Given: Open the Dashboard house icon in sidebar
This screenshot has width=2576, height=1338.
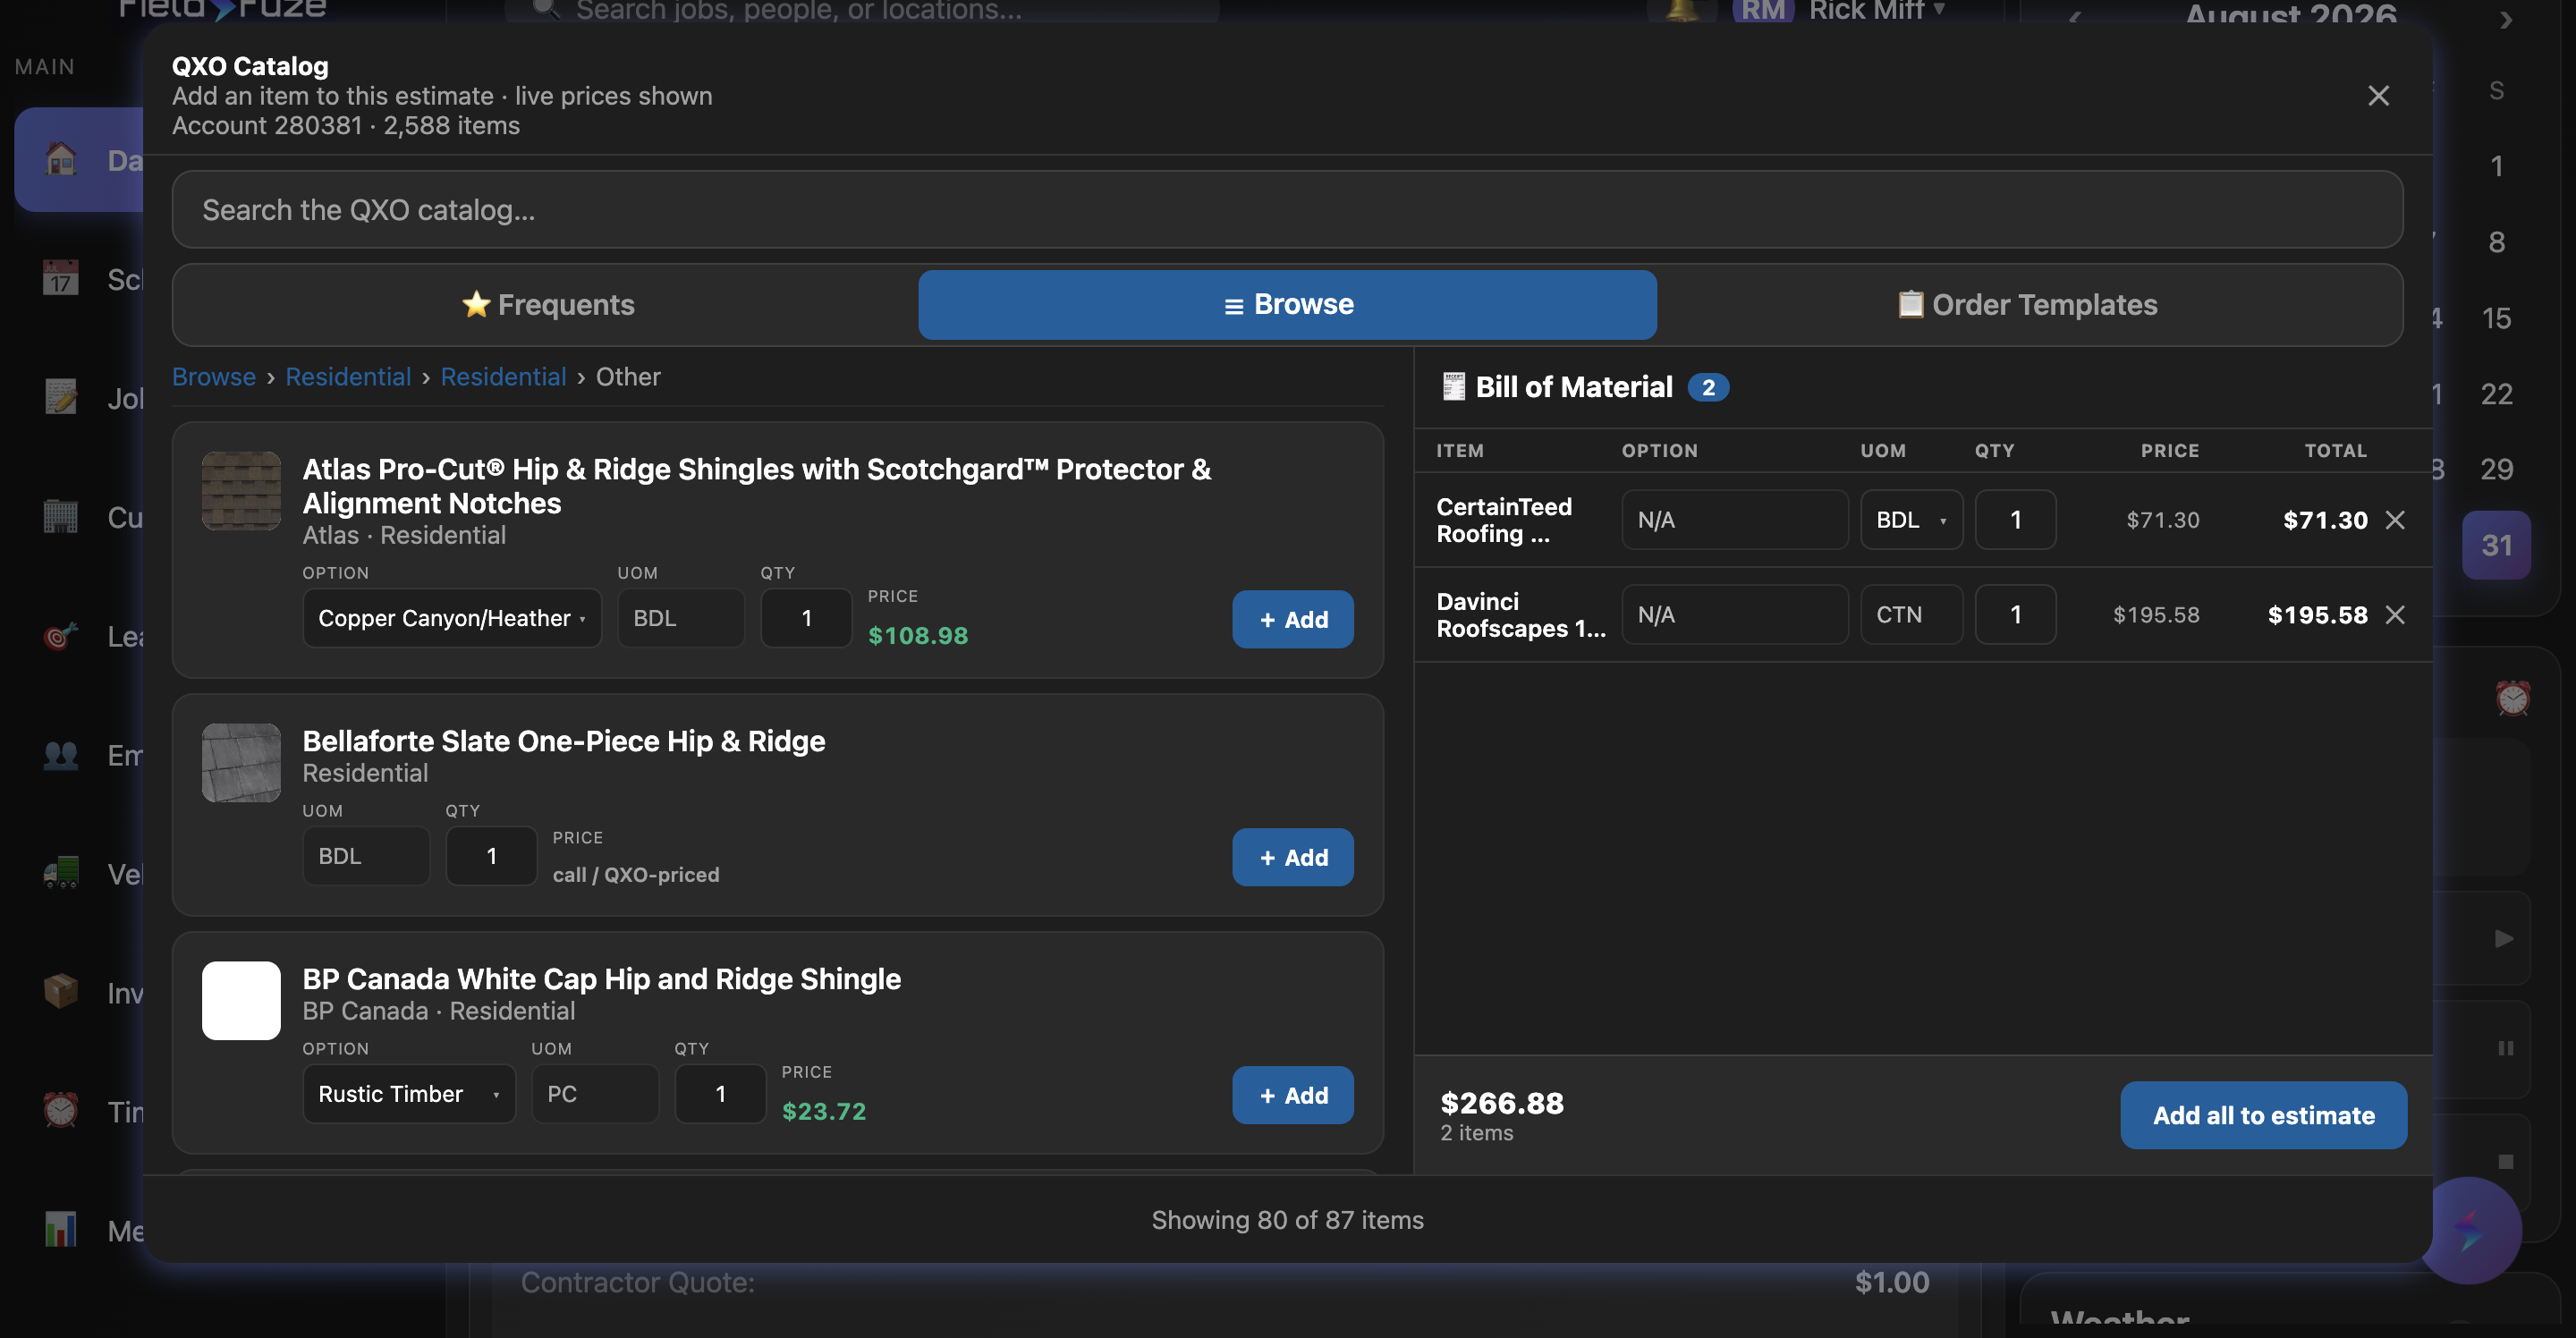Looking at the screenshot, I should (61, 160).
